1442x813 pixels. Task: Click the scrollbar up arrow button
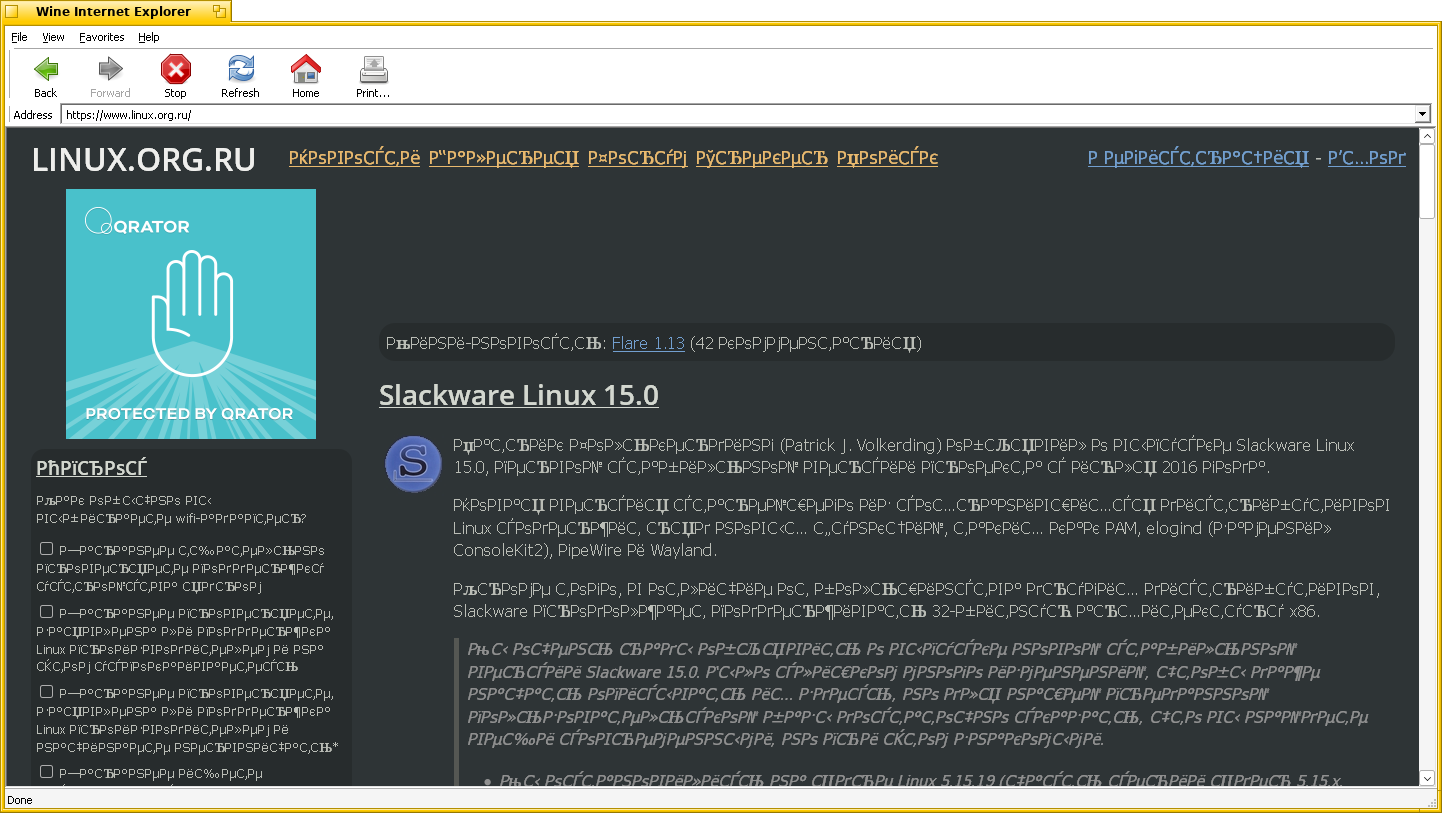1427,138
